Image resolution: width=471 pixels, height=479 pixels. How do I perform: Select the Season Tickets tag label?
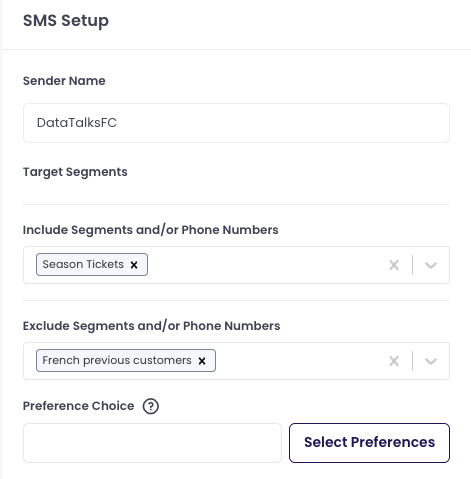click(83, 264)
